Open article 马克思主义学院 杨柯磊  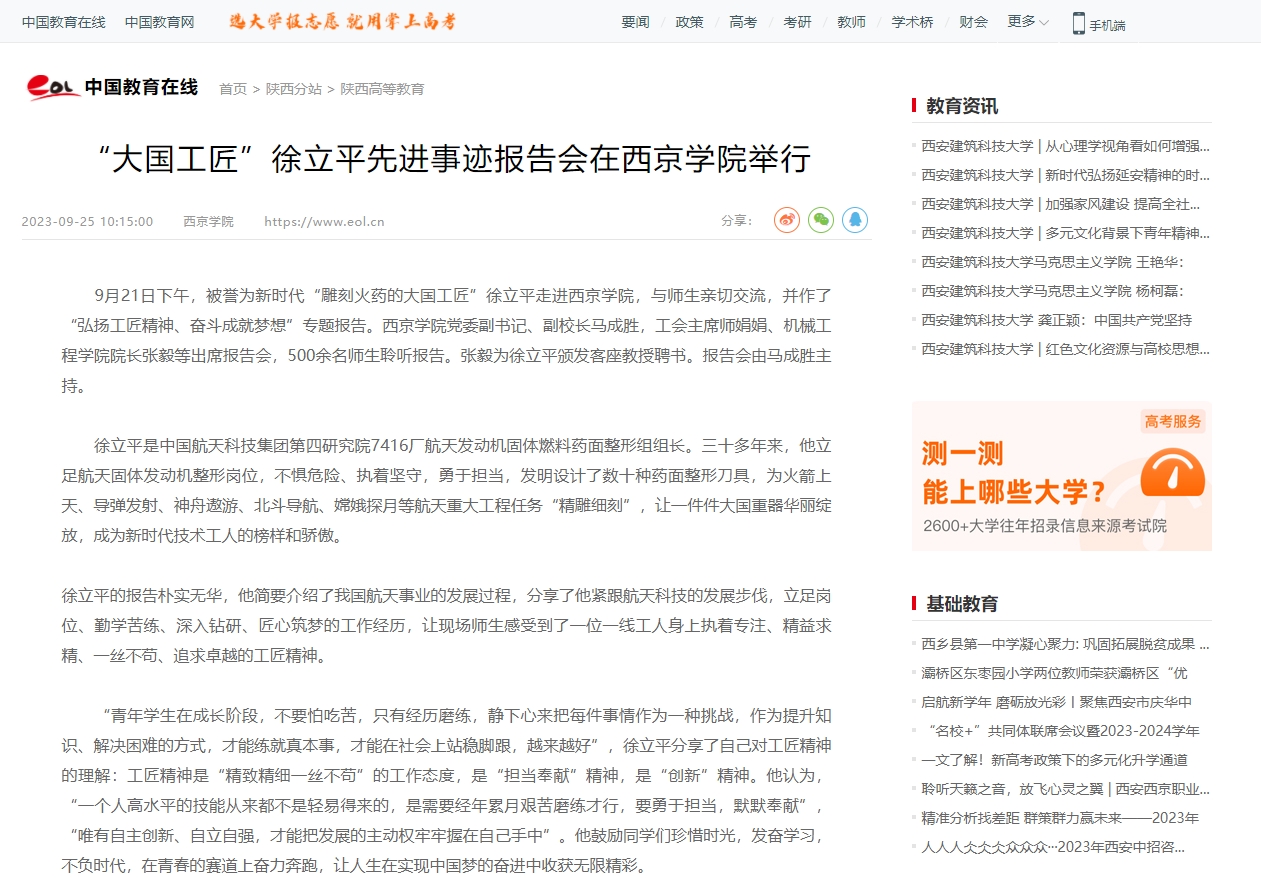pos(1052,291)
